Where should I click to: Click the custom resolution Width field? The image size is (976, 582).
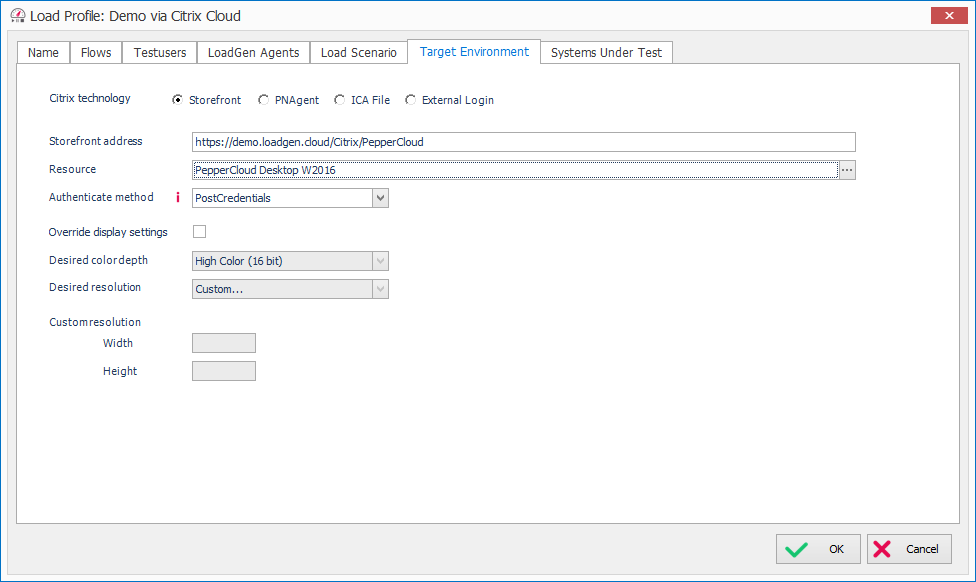click(x=223, y=343)
